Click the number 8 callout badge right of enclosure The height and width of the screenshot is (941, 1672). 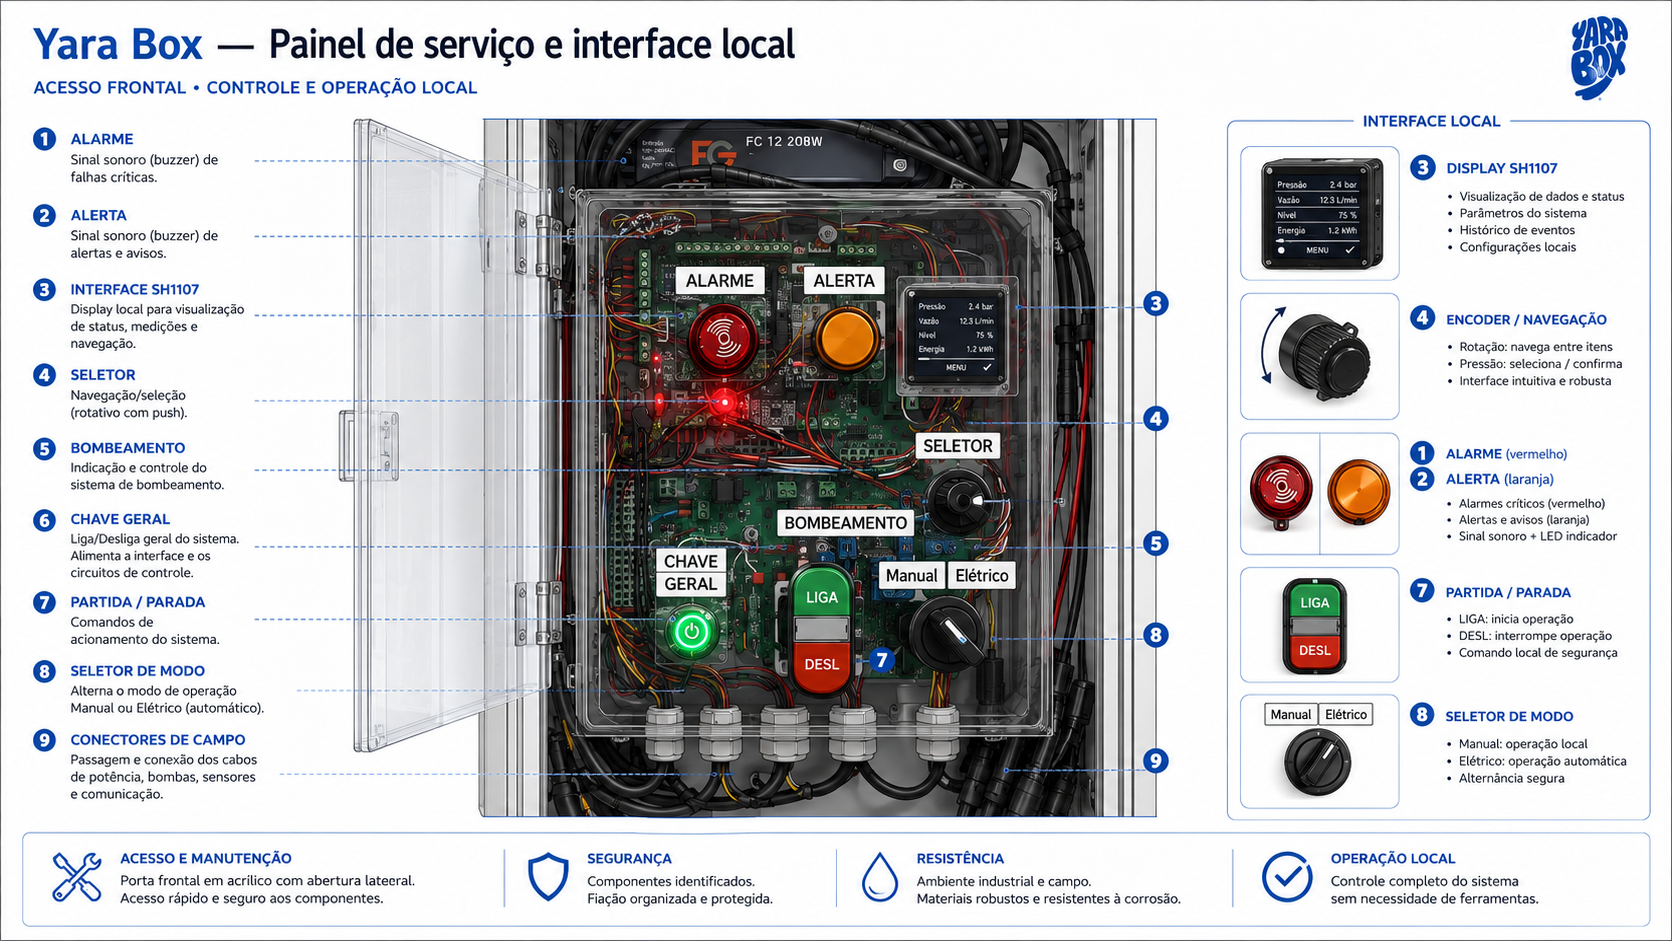[x=1156, y=635]
